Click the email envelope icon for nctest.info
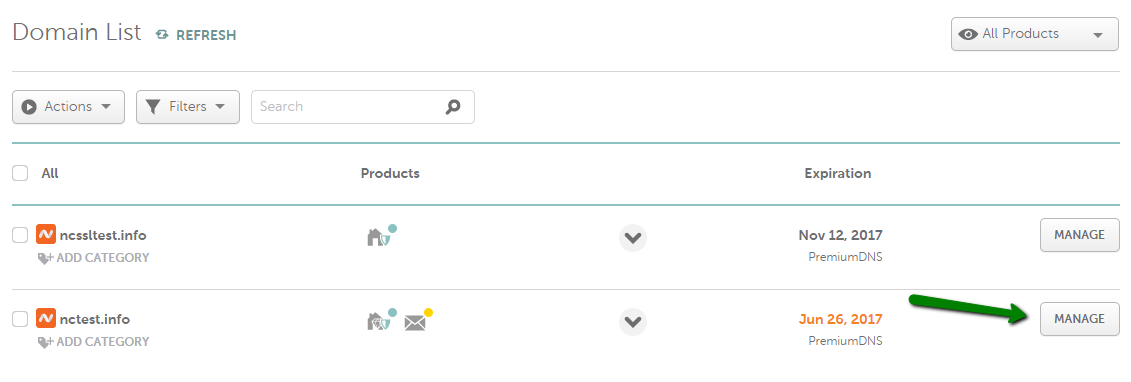1131x382 pixels. click(x=418, y=320)
